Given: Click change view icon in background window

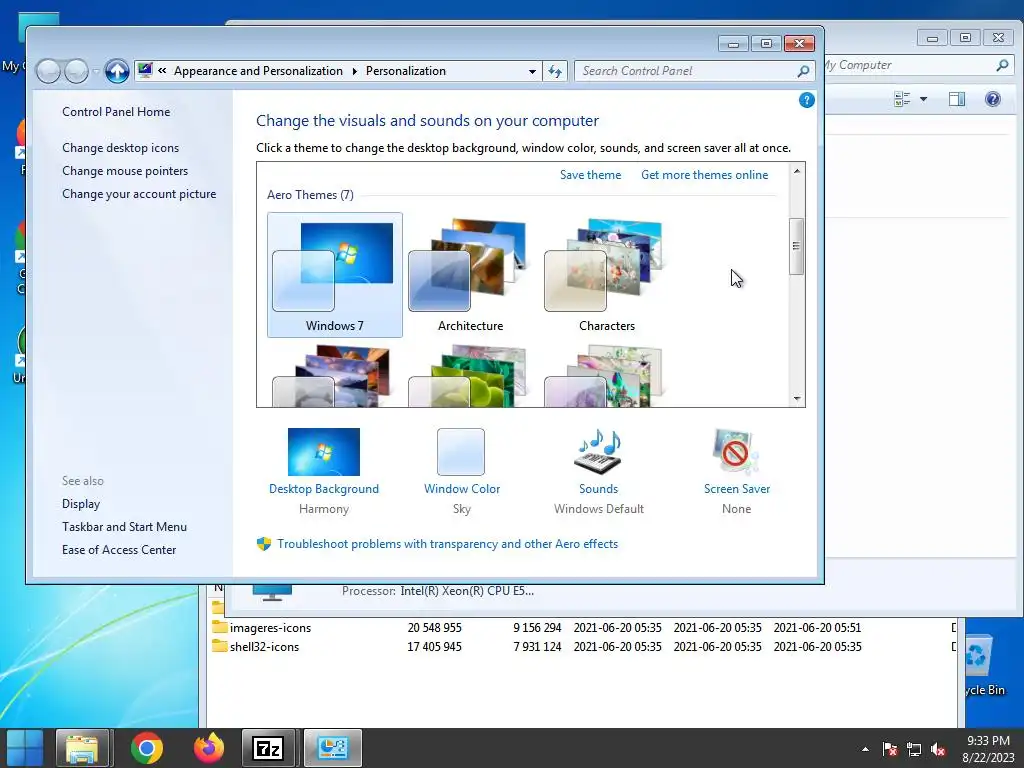Looking at the screenshot, I should point(902,99).
